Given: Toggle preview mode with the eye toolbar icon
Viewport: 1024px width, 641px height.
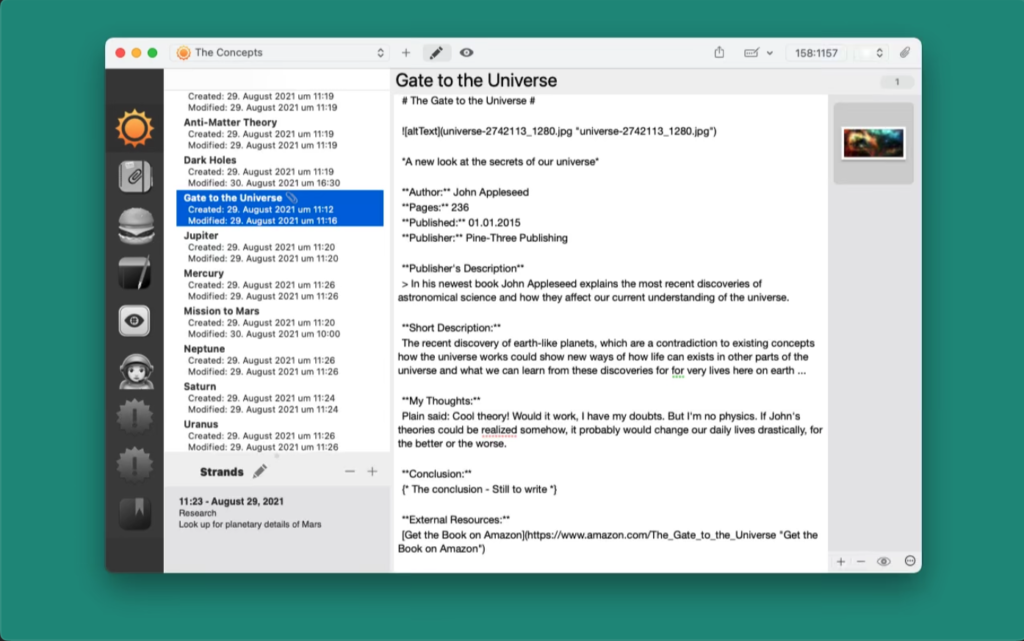Looking at the screenshot, I should click(x=466, y=52).
